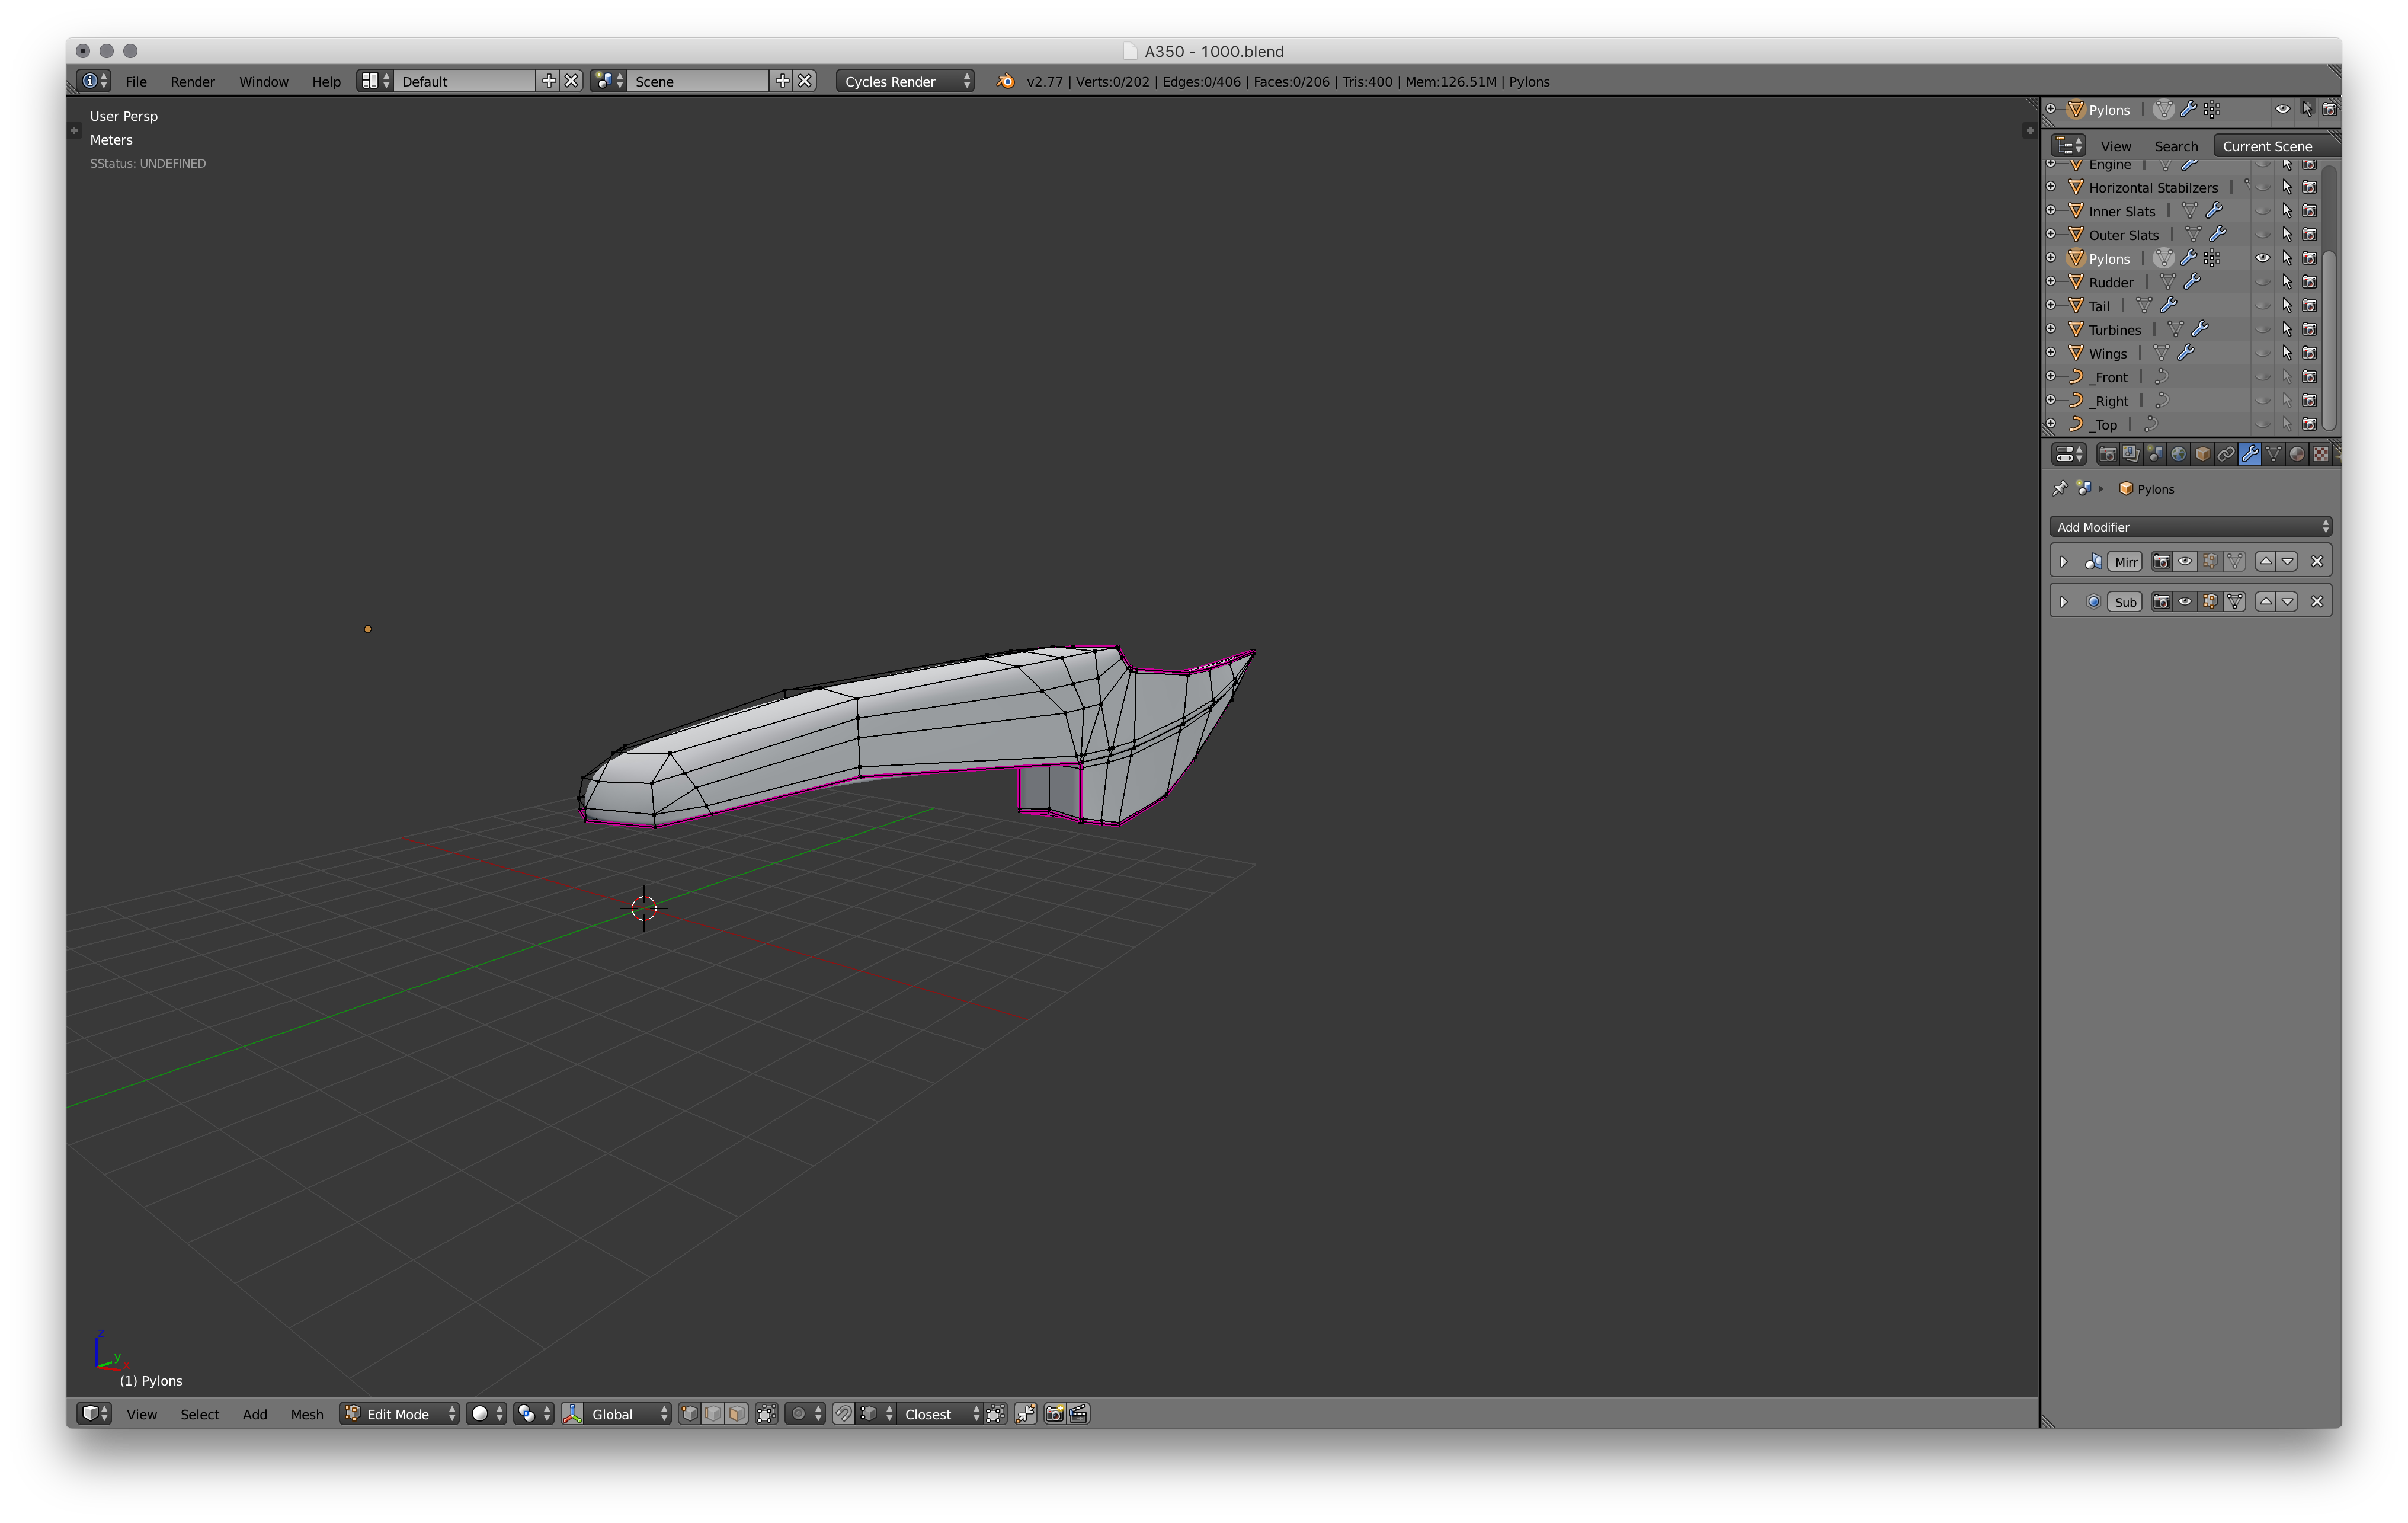Open the Texture checker tab
The image size is (2408, 1523).
pyautogui.click(x=2321, y=454)
